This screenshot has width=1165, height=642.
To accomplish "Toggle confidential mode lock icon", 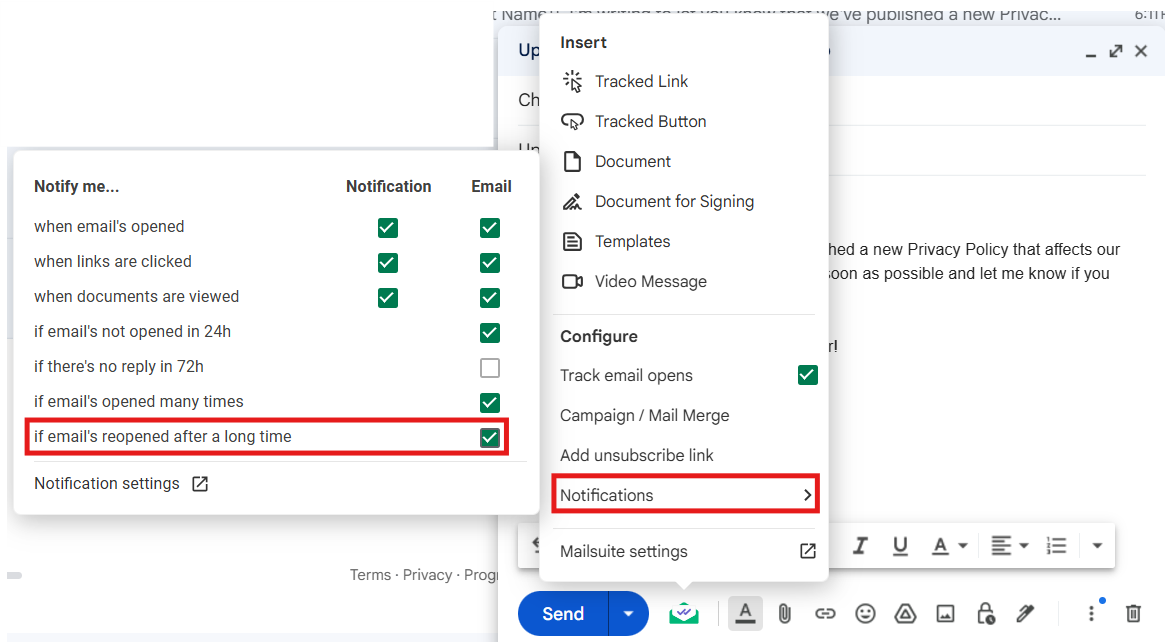I will pos(985,613).
